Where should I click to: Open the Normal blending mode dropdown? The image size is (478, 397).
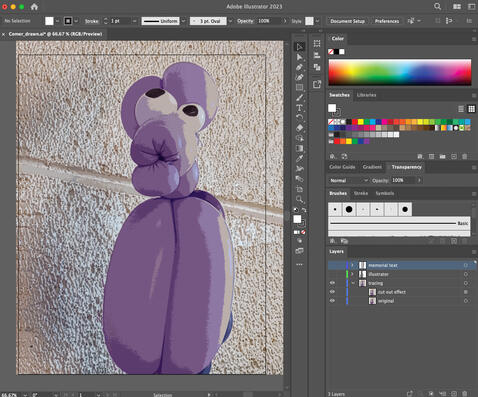tap(348, 180)
